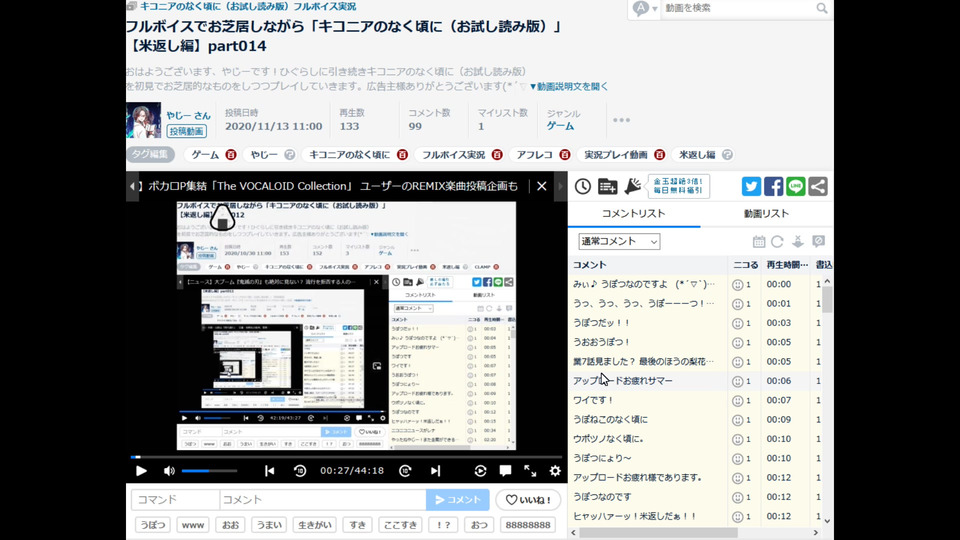Open comment date calendar icon
The image size is (960, 540).
[x=759, y=241]
